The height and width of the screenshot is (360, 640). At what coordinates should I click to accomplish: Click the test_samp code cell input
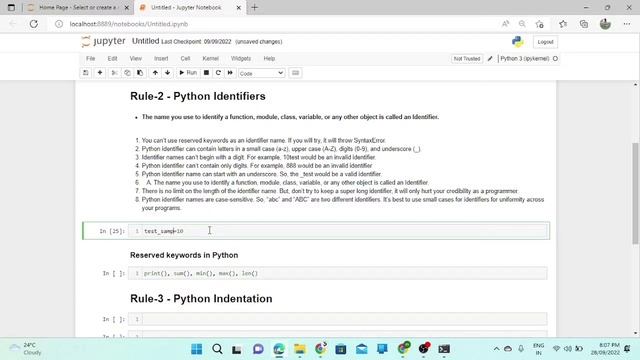[344, 231]
